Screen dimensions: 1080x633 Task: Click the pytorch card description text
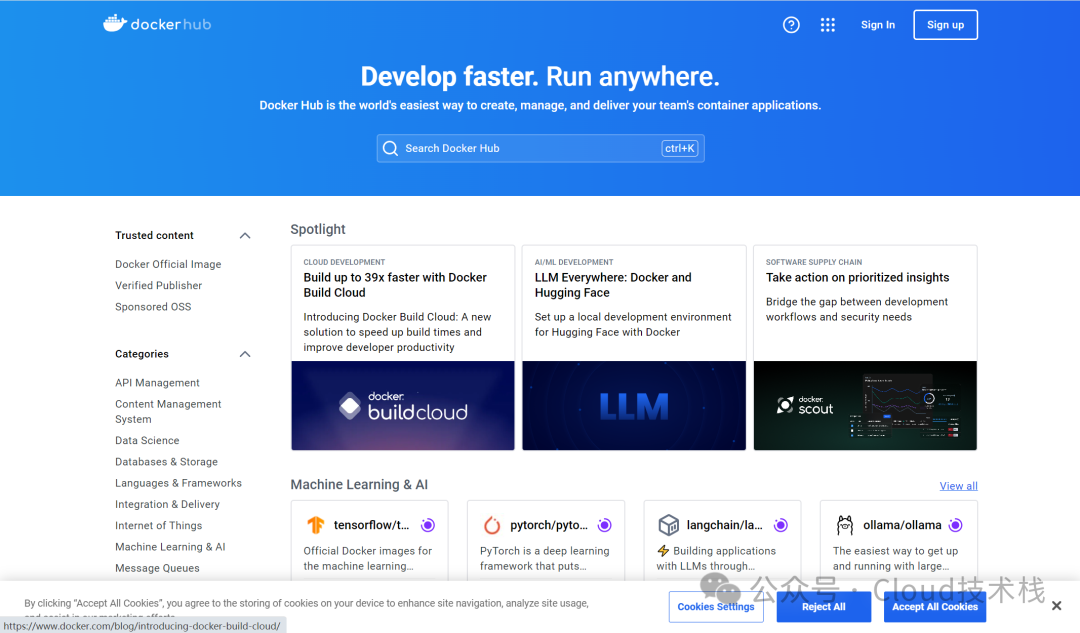pyautogui.click(x=544, y=559)
